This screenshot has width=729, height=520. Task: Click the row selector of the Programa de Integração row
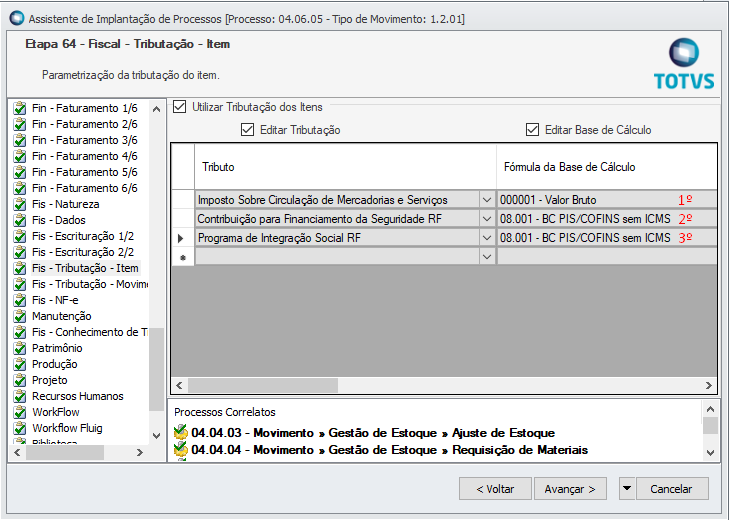[x=183, y=238]
